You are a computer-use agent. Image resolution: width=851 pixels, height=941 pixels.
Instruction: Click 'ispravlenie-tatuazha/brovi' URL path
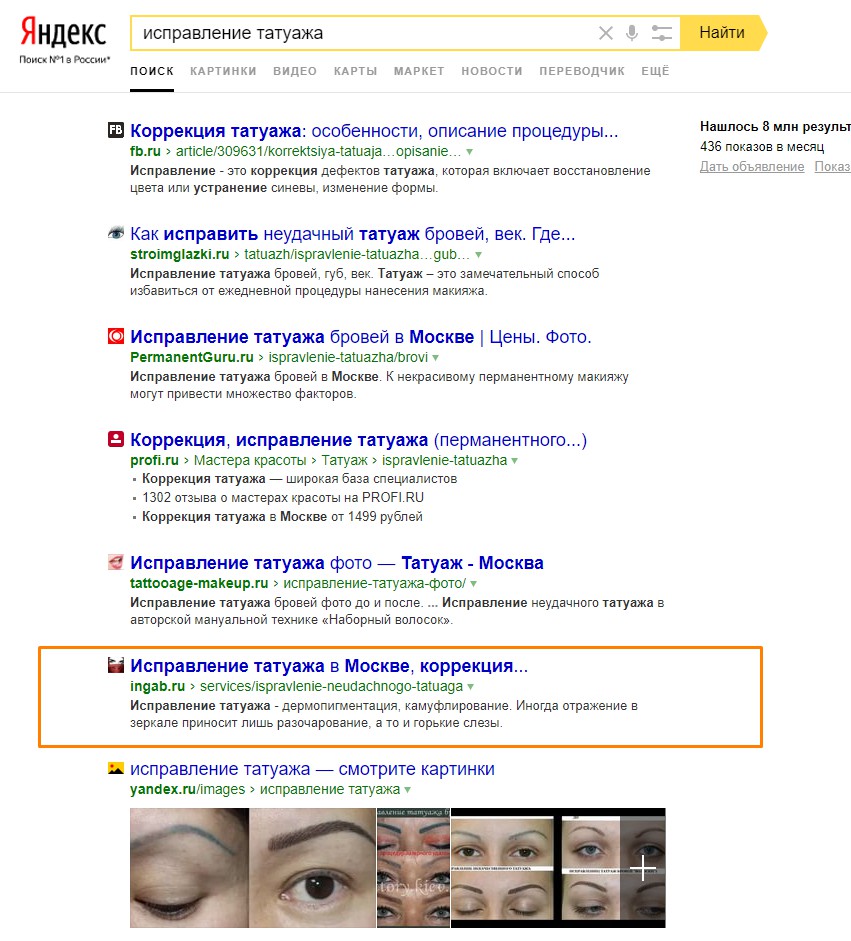tap(348, 358)
